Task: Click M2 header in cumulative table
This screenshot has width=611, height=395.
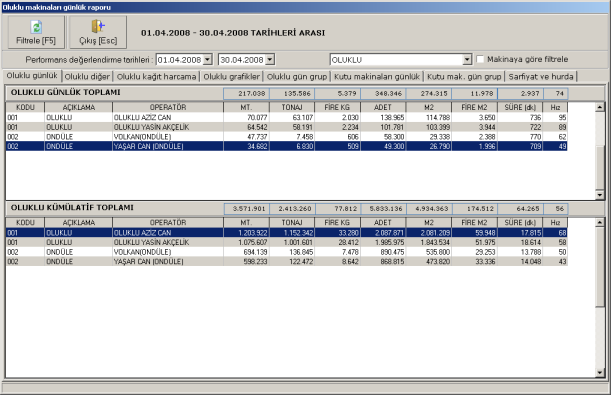Action: click(x=429, y=222)
